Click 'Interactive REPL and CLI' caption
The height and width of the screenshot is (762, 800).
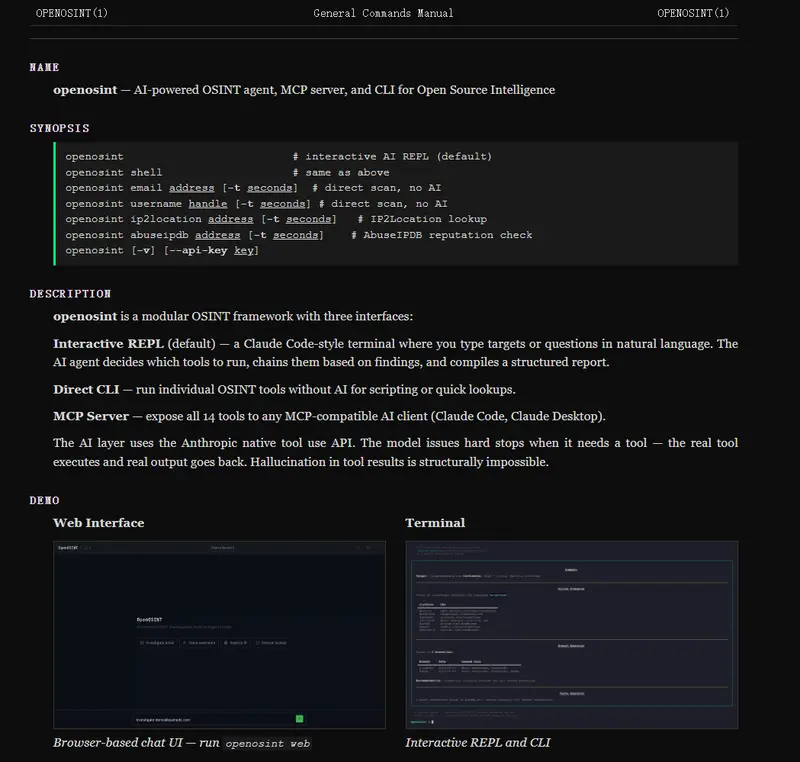pos(478,743)
